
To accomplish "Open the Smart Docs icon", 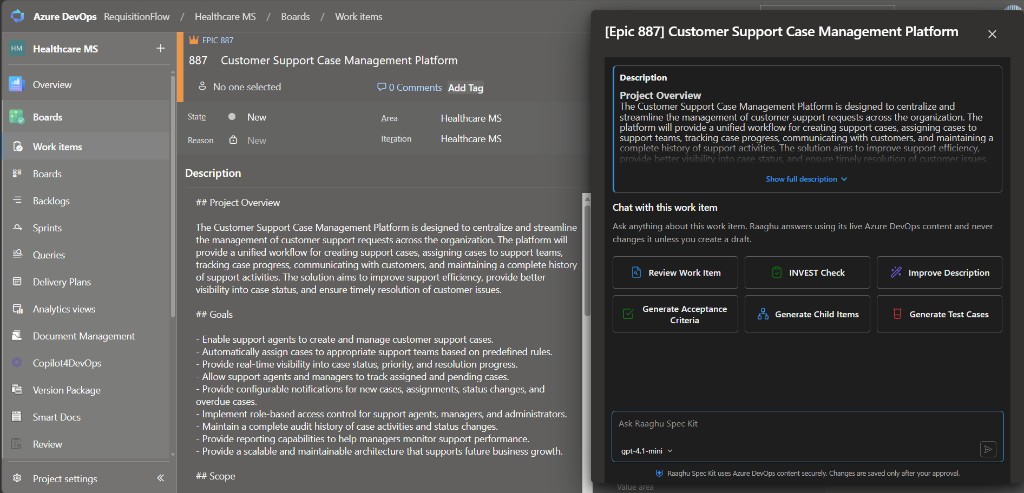I will (x=18, y=417).
